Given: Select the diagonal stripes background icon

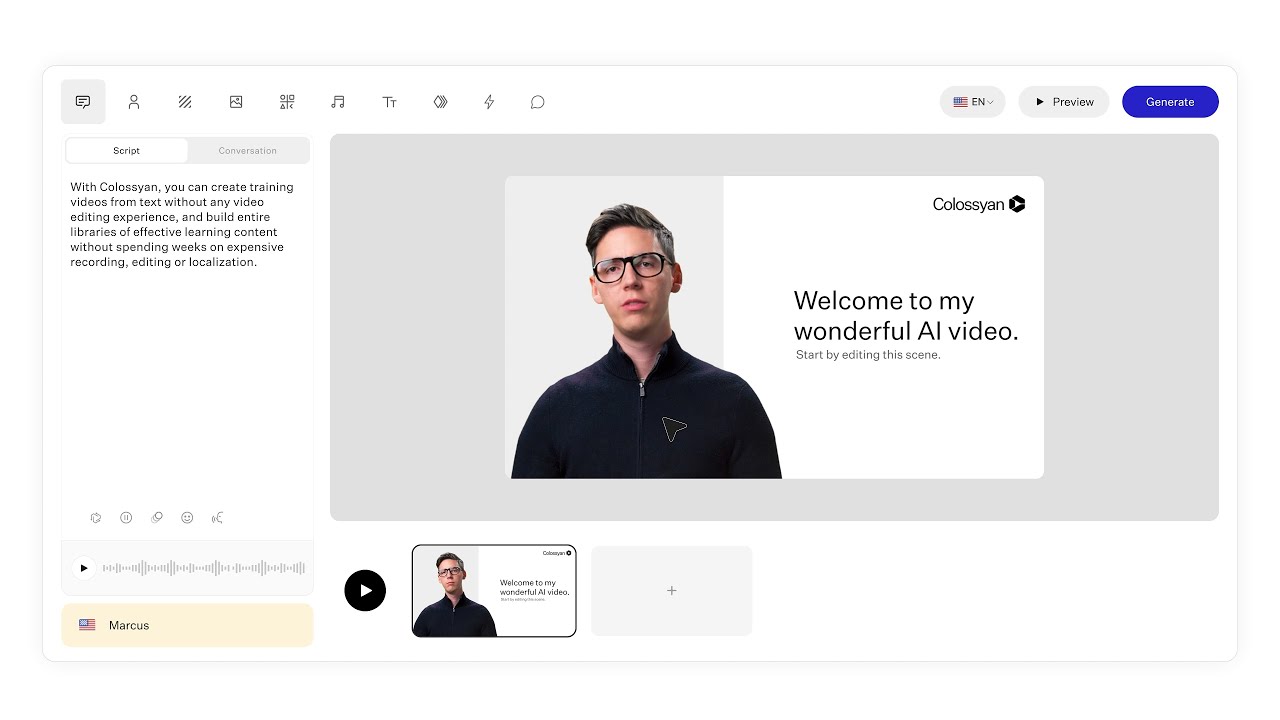Looking at the screenshot, I should pyautogui.click(x=185, y=102).
